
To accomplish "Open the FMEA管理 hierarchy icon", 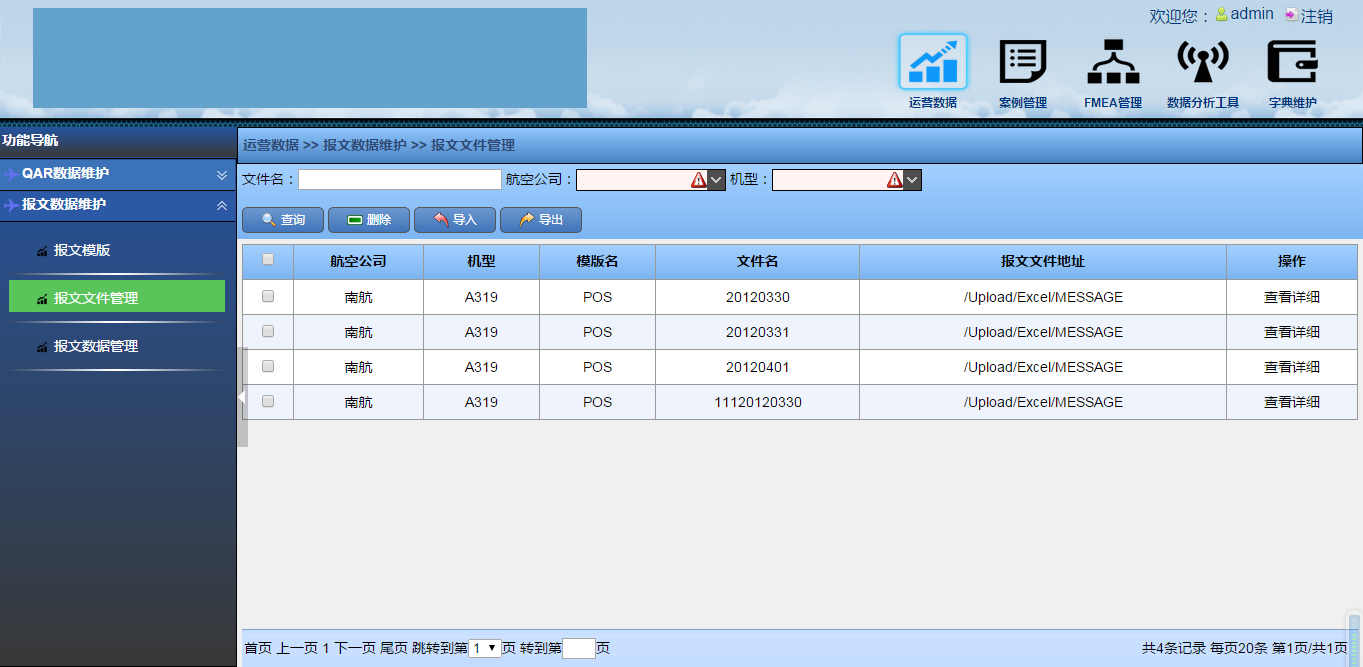I will (x=1112, y=62).
